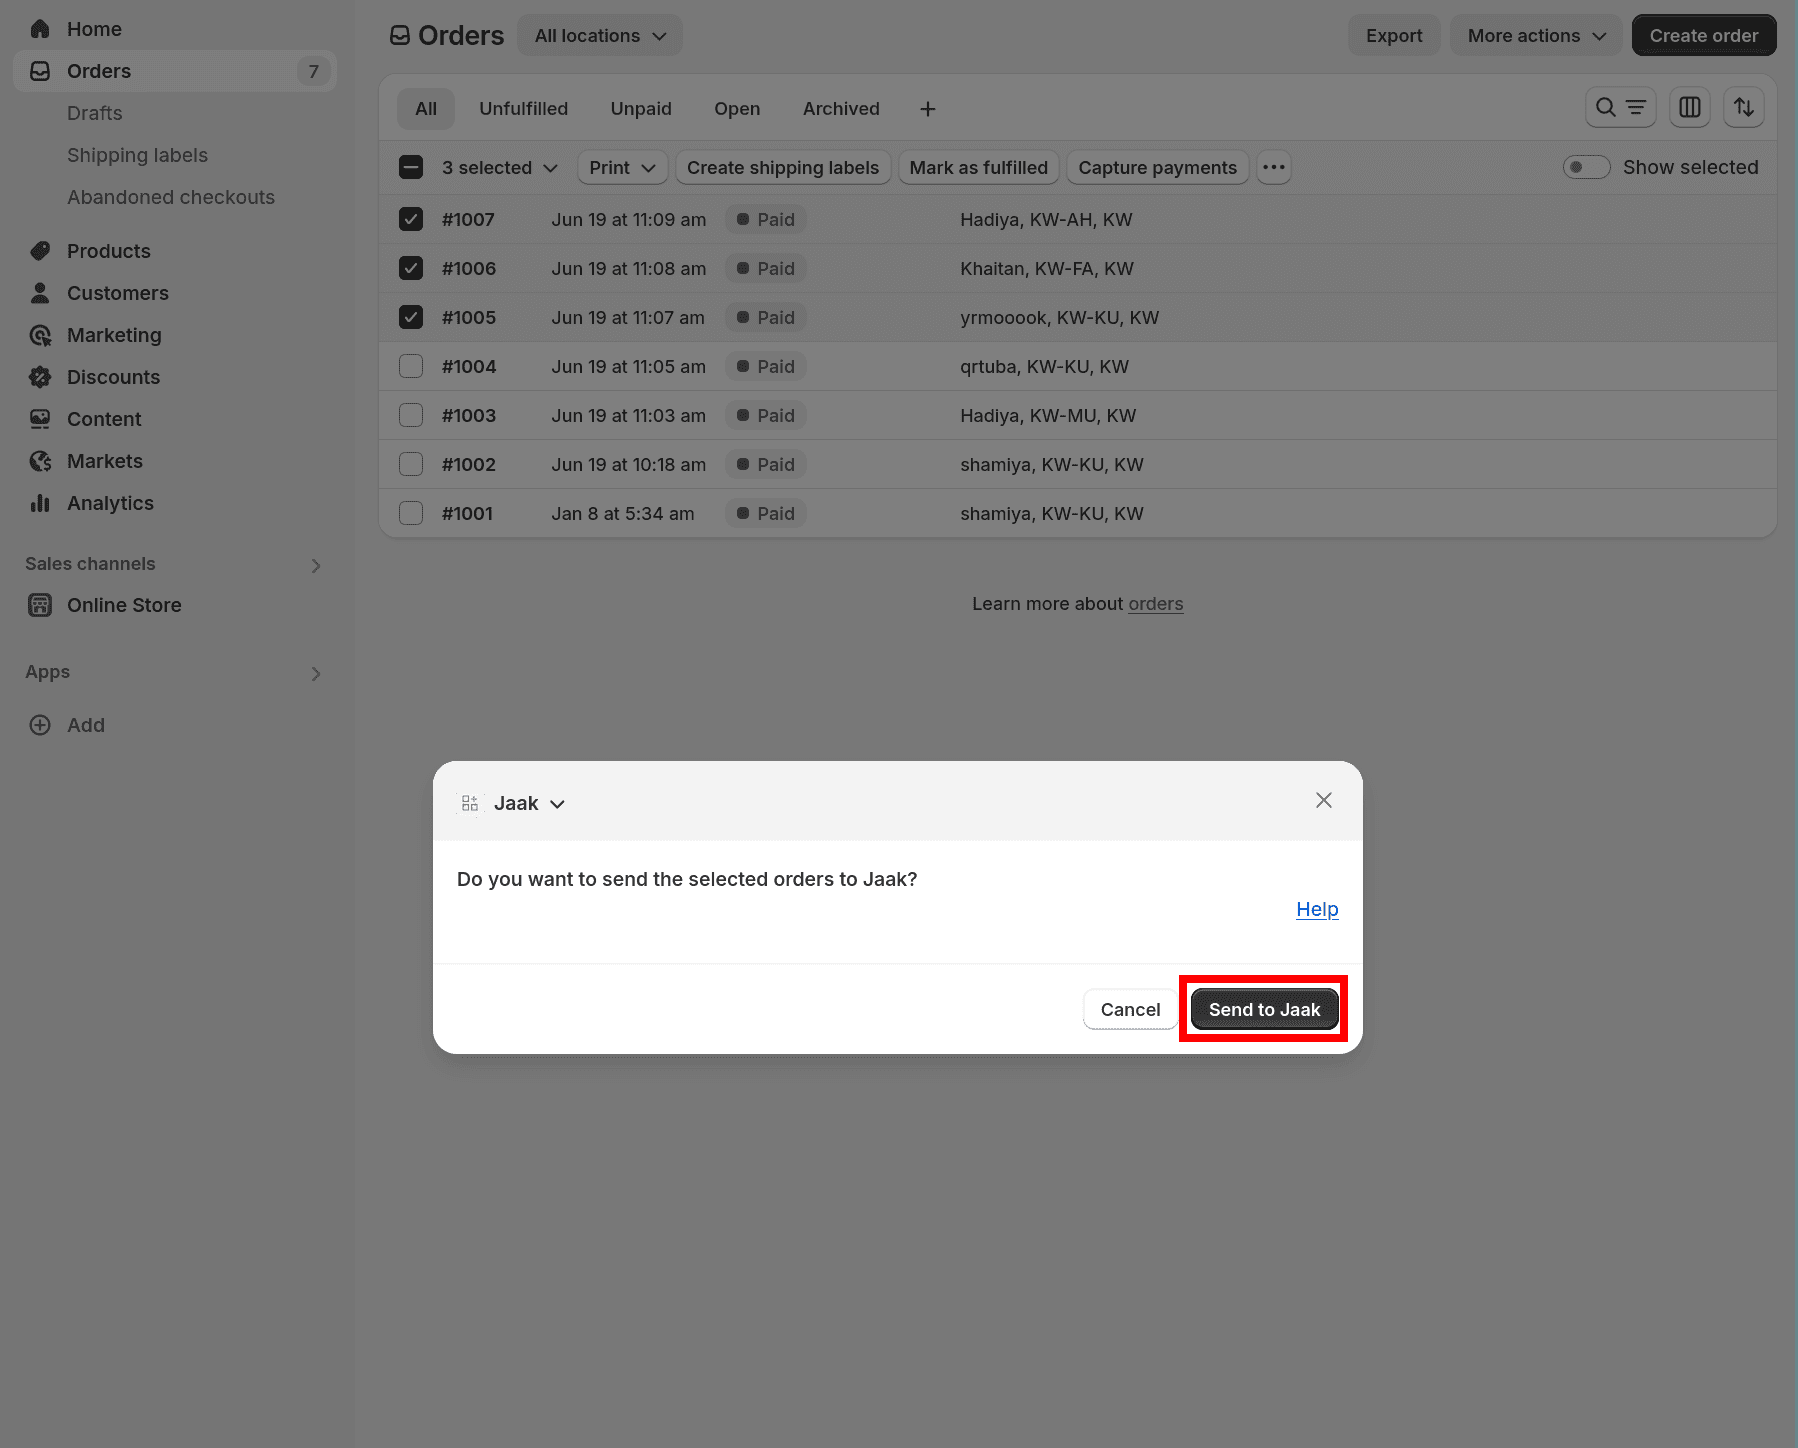Open the Home icon in sidebar
Screen dimensions: 1798x1448
(40, 29)
